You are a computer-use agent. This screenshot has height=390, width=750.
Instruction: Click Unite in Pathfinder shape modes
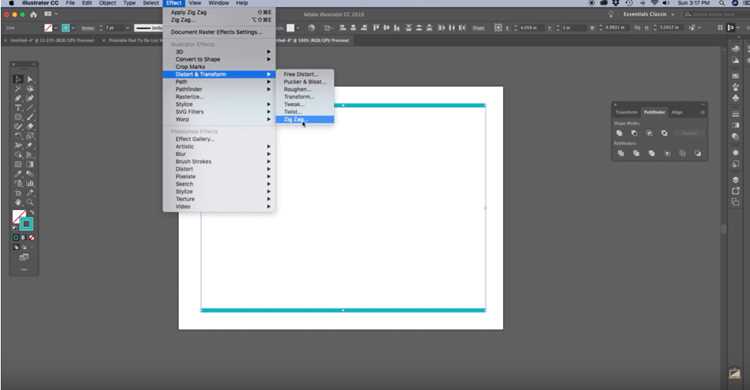point(619,133)
